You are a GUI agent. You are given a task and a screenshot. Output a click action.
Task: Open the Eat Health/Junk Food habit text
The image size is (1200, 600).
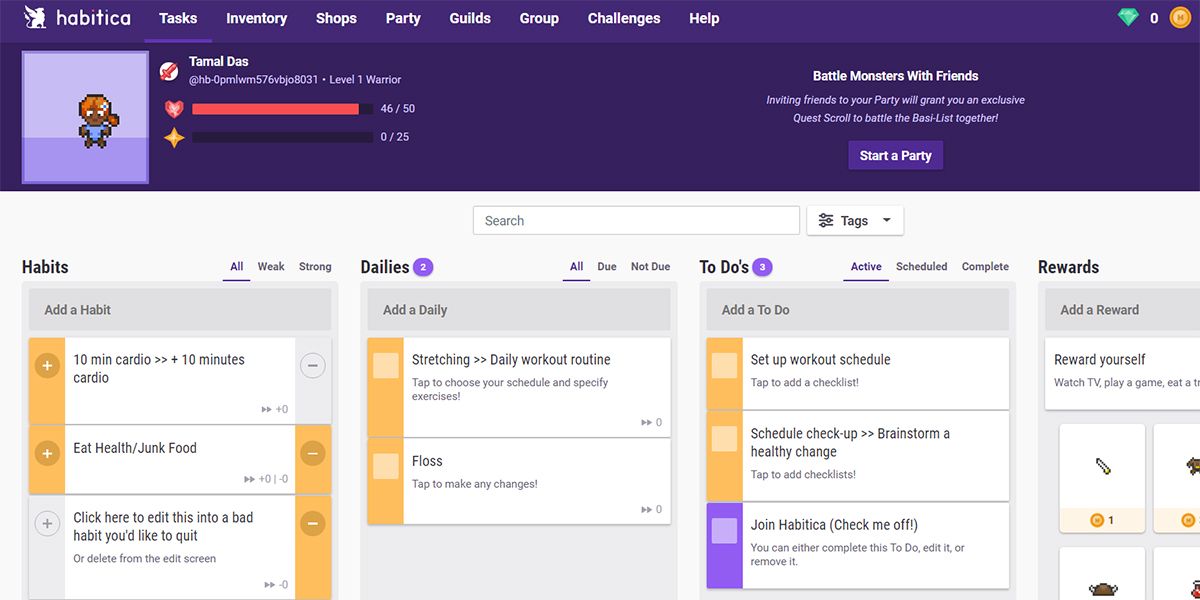(x=135, y=448)
